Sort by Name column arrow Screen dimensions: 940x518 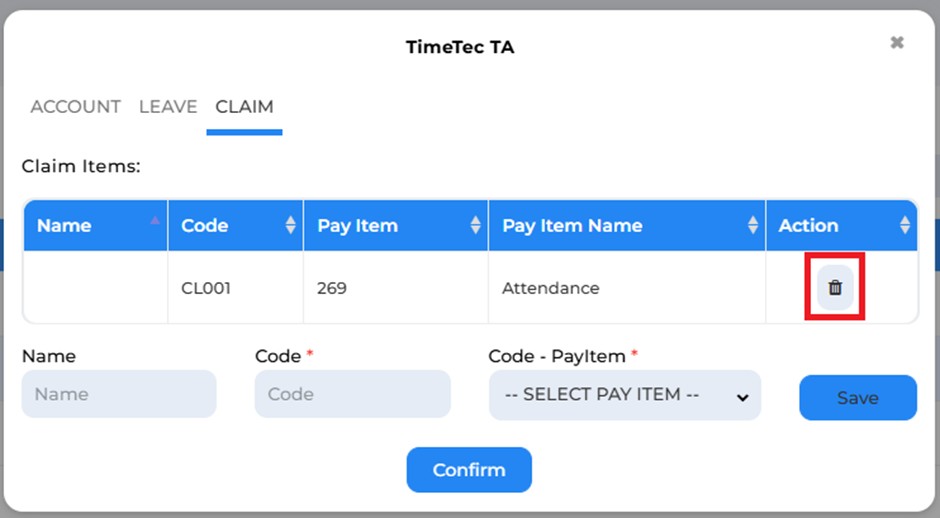click(x=155, y=221)
